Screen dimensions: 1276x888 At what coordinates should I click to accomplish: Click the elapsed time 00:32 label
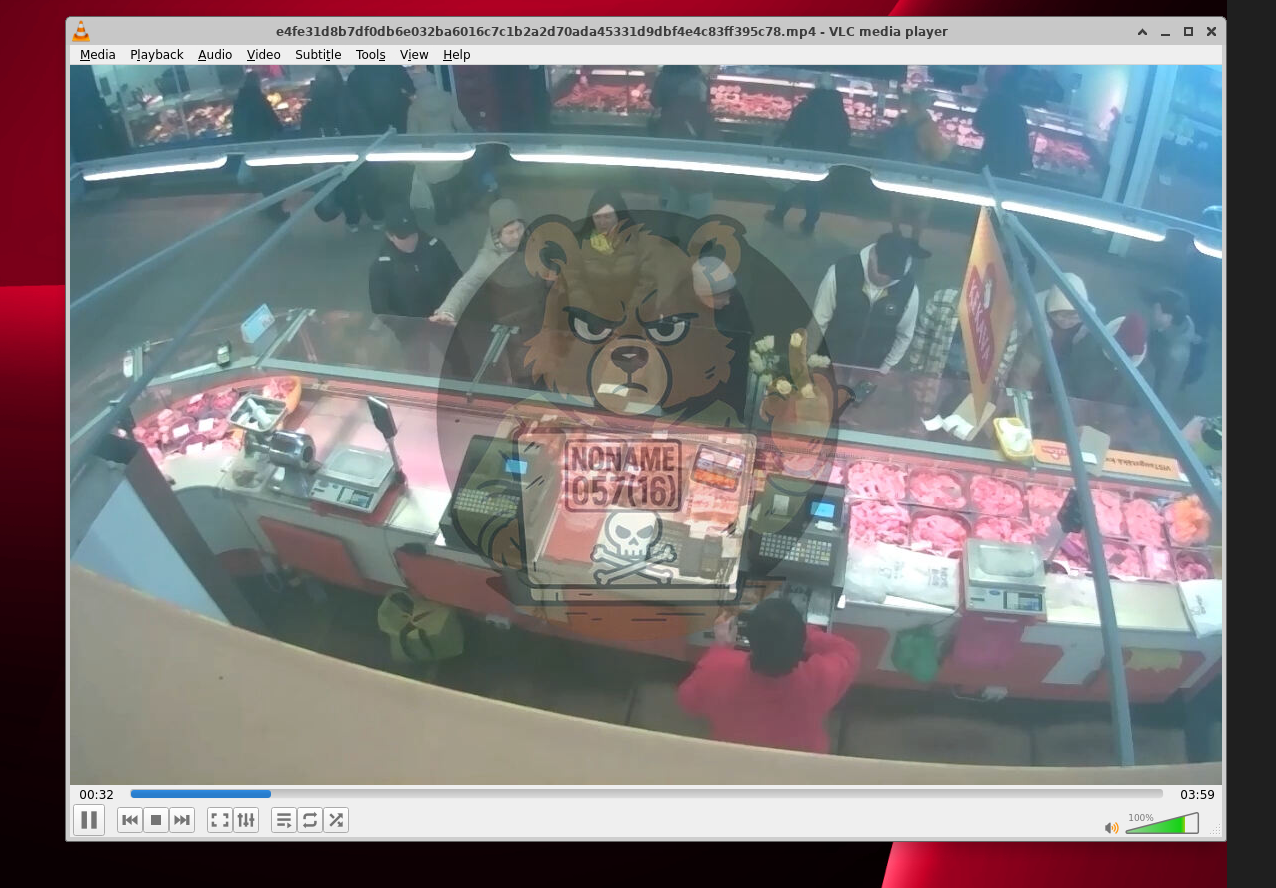(x=96, y=795)
